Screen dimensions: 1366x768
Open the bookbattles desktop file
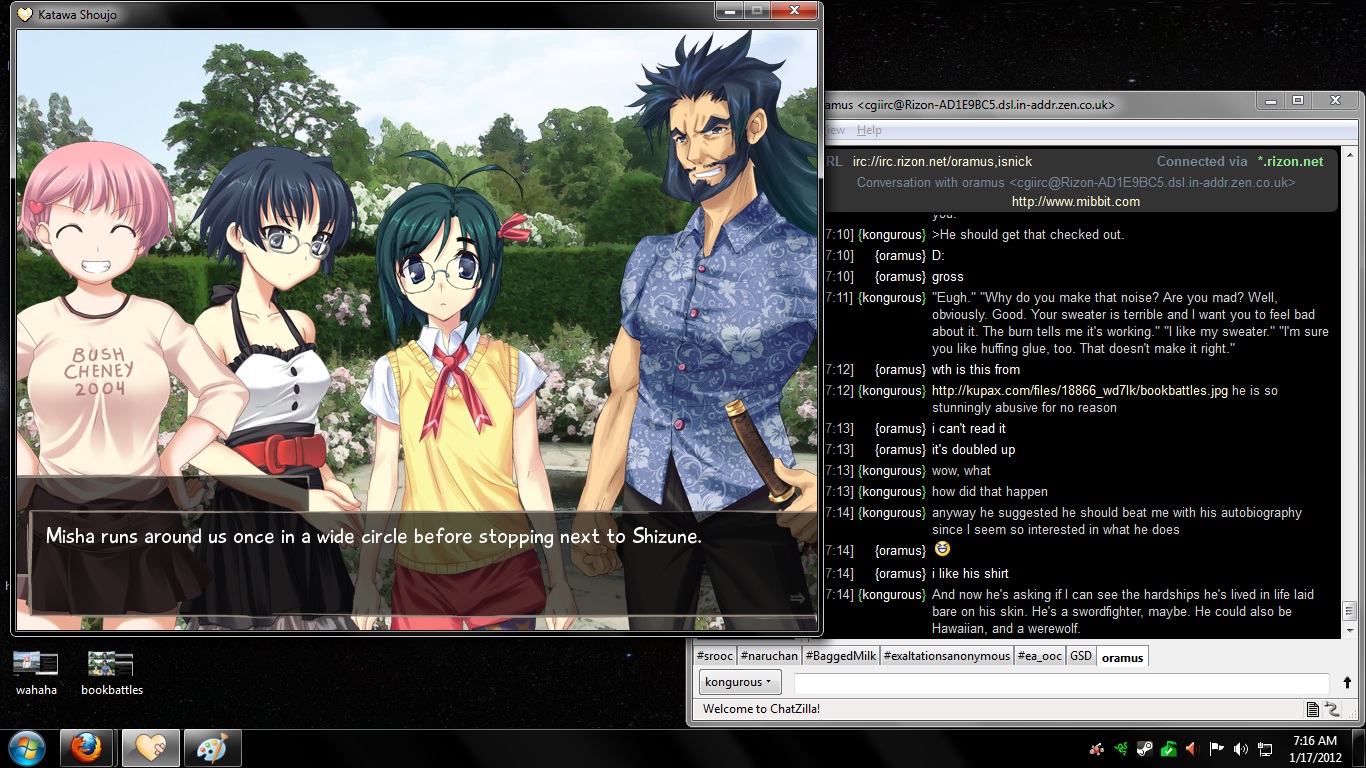point(111,672)
